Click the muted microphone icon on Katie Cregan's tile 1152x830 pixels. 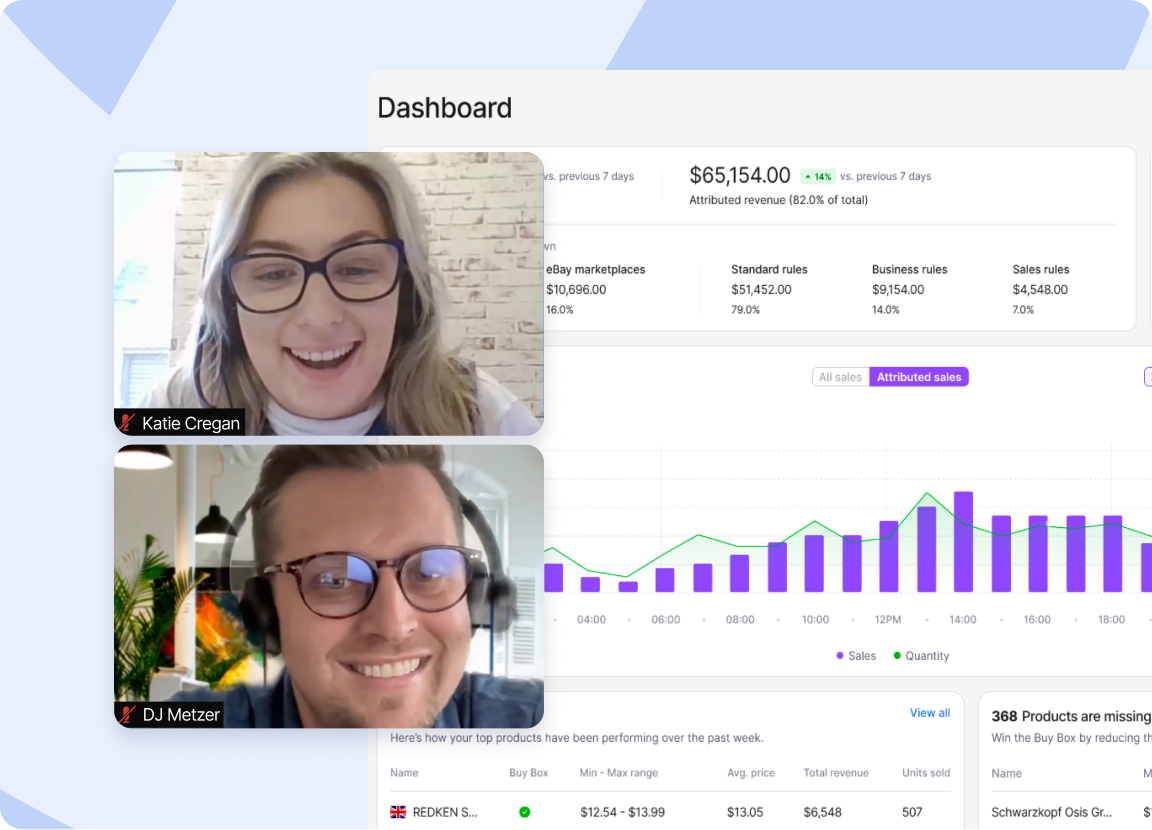pos(127,423)
